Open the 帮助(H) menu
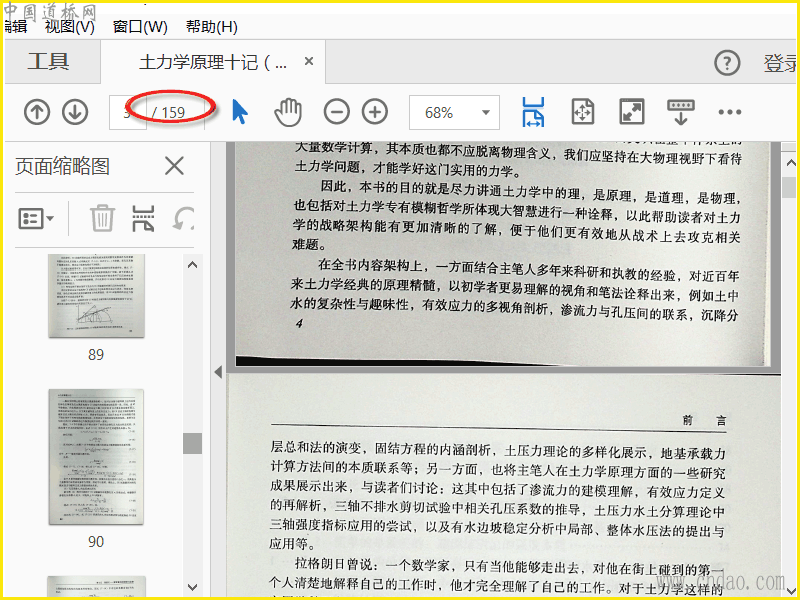Screen dimensions: 800x600 coord(212,26)
